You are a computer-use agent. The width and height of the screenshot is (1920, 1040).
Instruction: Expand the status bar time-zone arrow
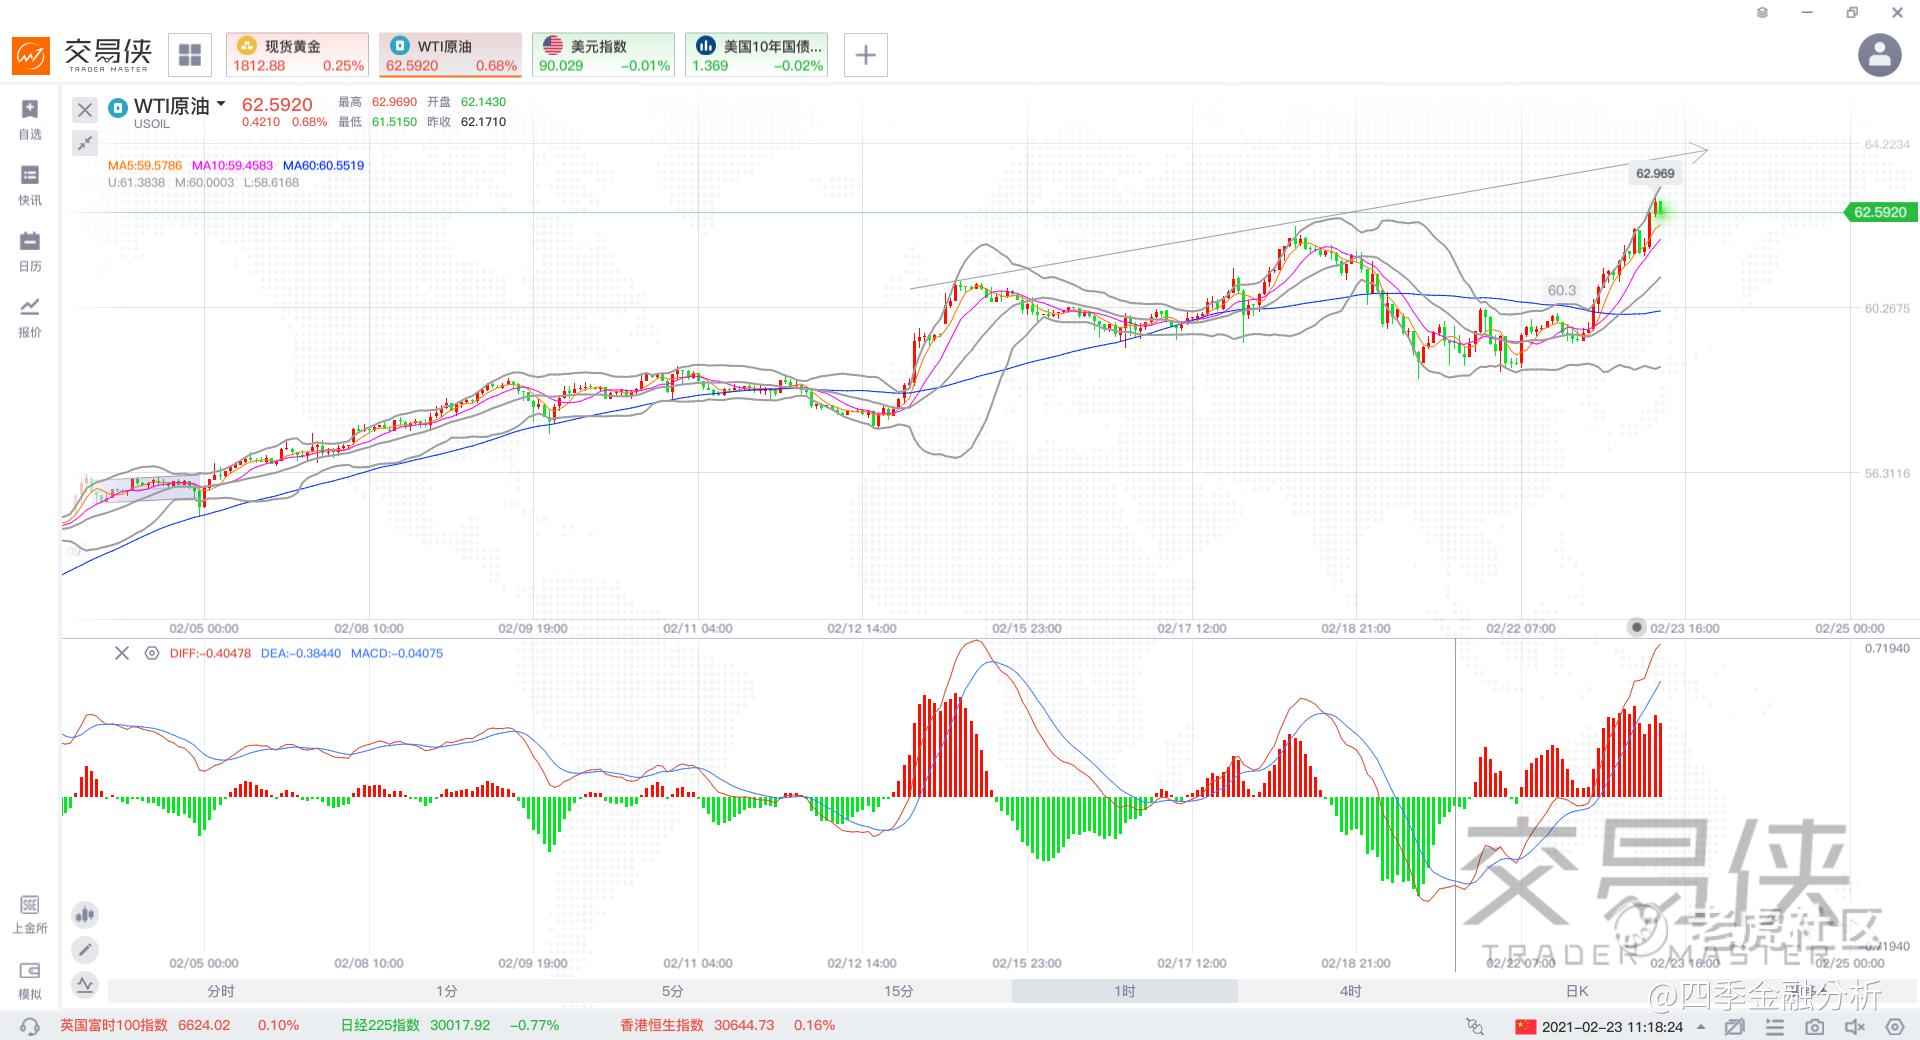click(x=1701, y=1027)
